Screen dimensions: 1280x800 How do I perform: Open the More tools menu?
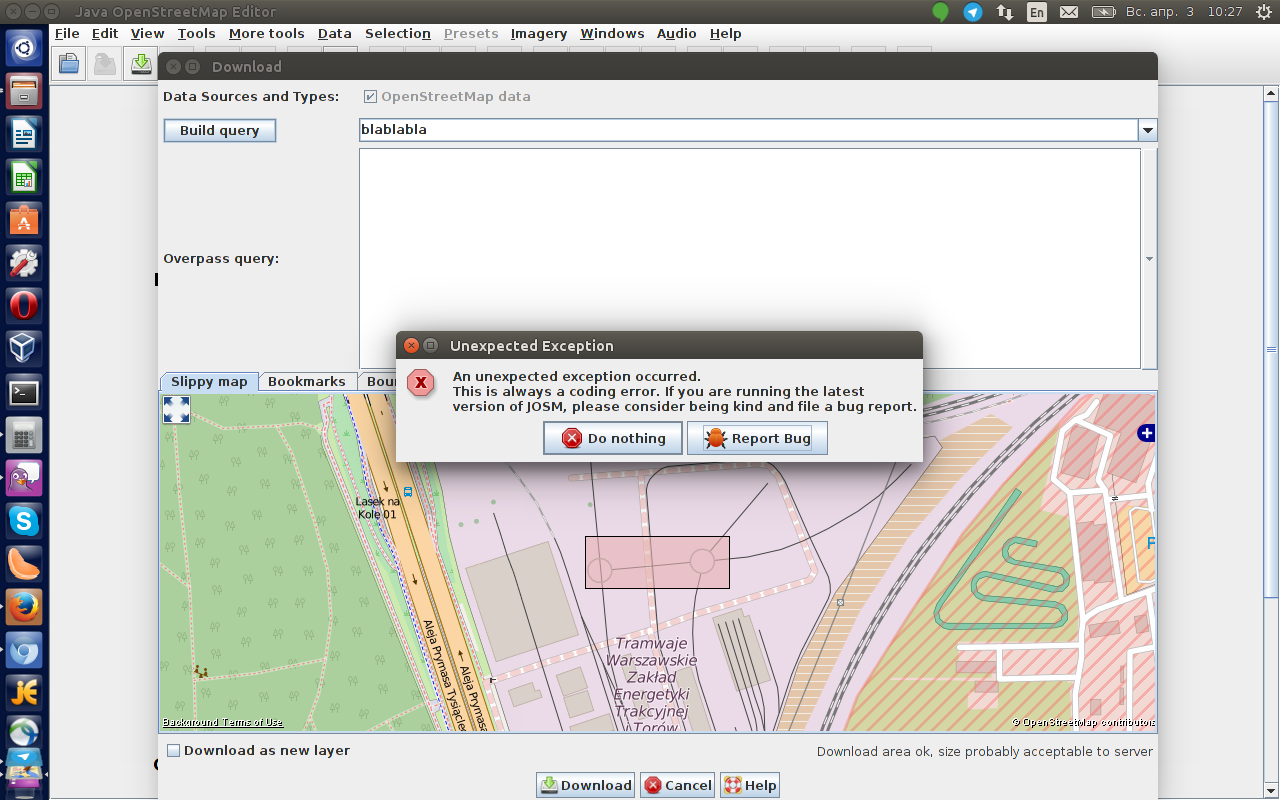[266, 33]
